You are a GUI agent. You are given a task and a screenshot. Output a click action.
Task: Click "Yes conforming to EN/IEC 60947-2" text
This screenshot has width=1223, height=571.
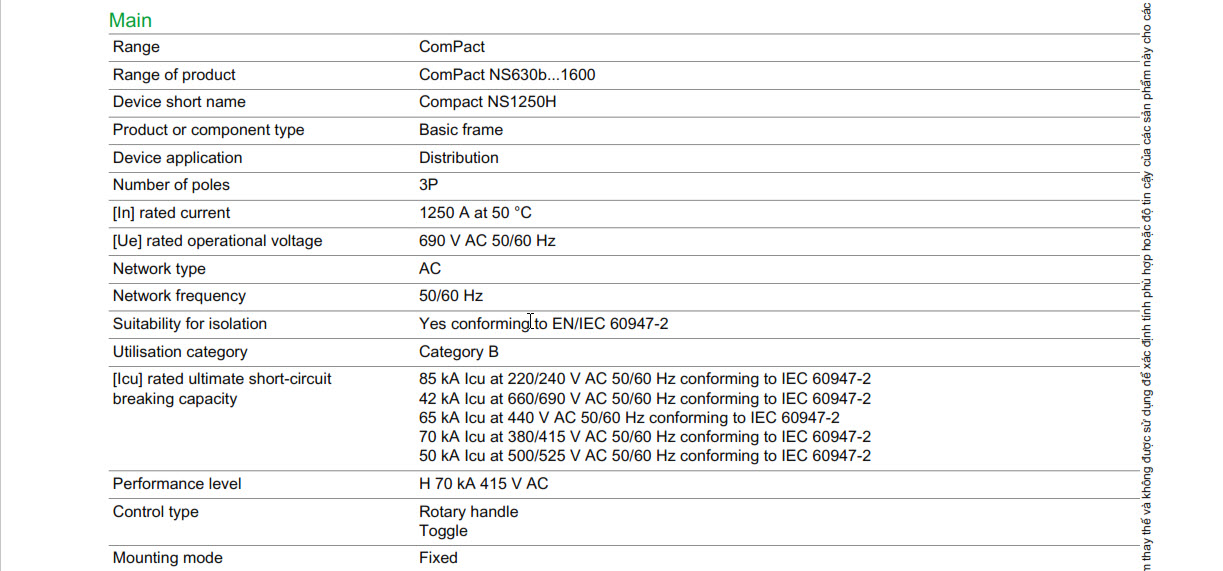tap(543, 324)
